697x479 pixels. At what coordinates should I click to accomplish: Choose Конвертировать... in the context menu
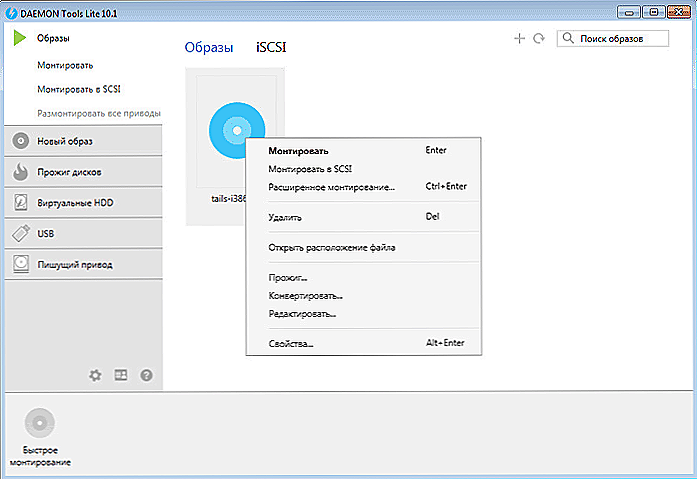click(x=364, y=296)
